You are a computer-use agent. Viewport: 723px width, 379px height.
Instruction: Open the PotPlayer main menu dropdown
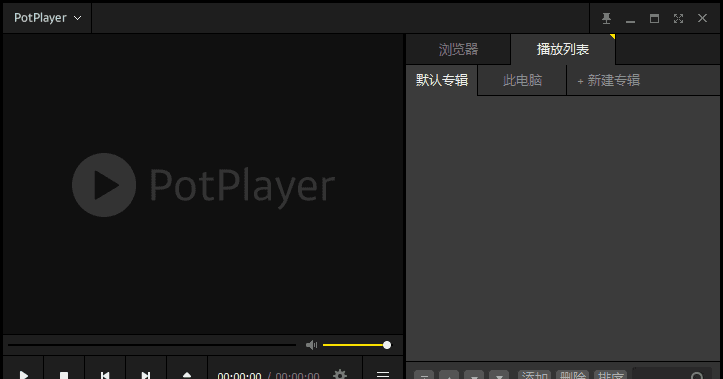[x=47, y=18]
